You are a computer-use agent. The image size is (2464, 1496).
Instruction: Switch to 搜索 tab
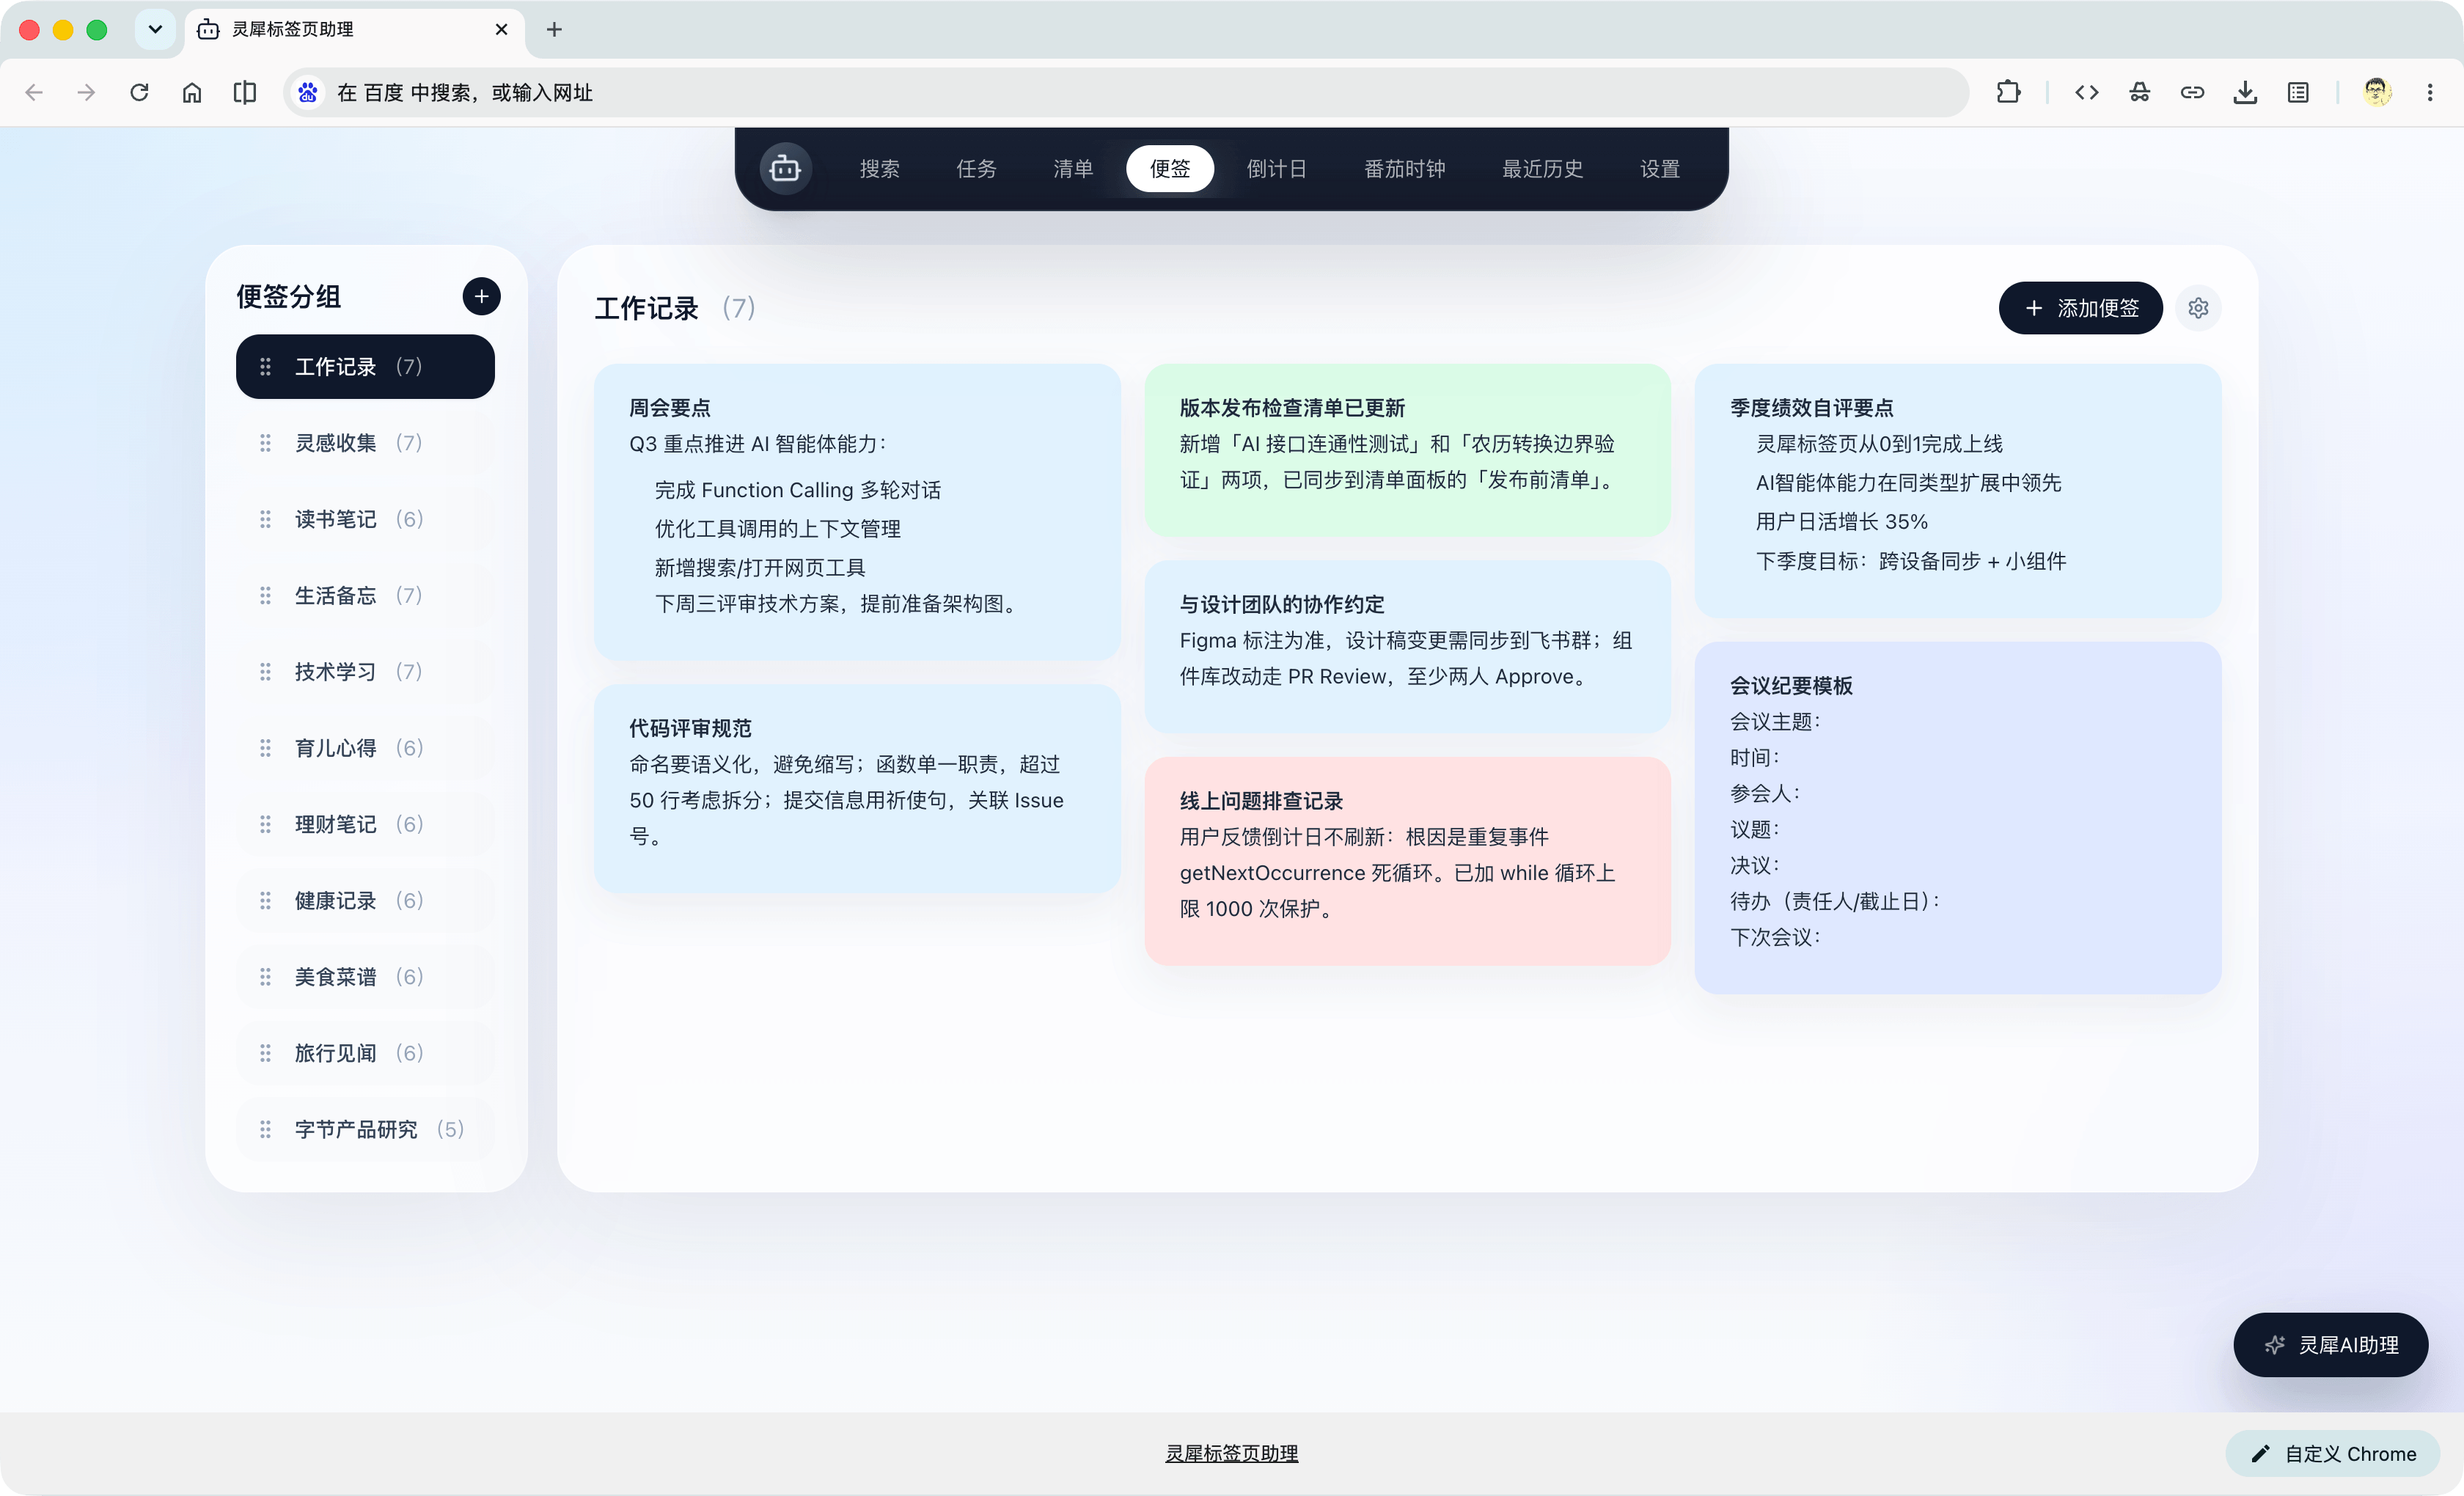tap(879, 168)
